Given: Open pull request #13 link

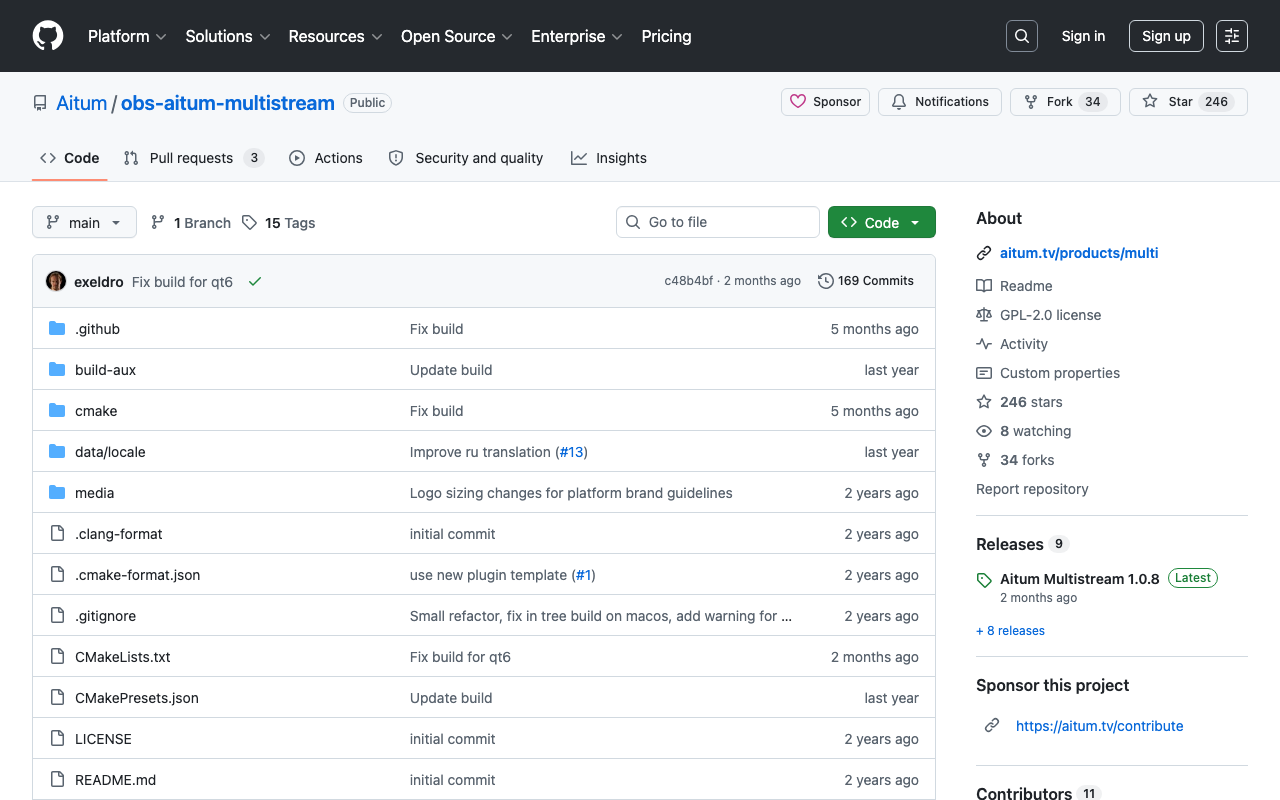Looking at the screenshot, I should click(571, 452).
